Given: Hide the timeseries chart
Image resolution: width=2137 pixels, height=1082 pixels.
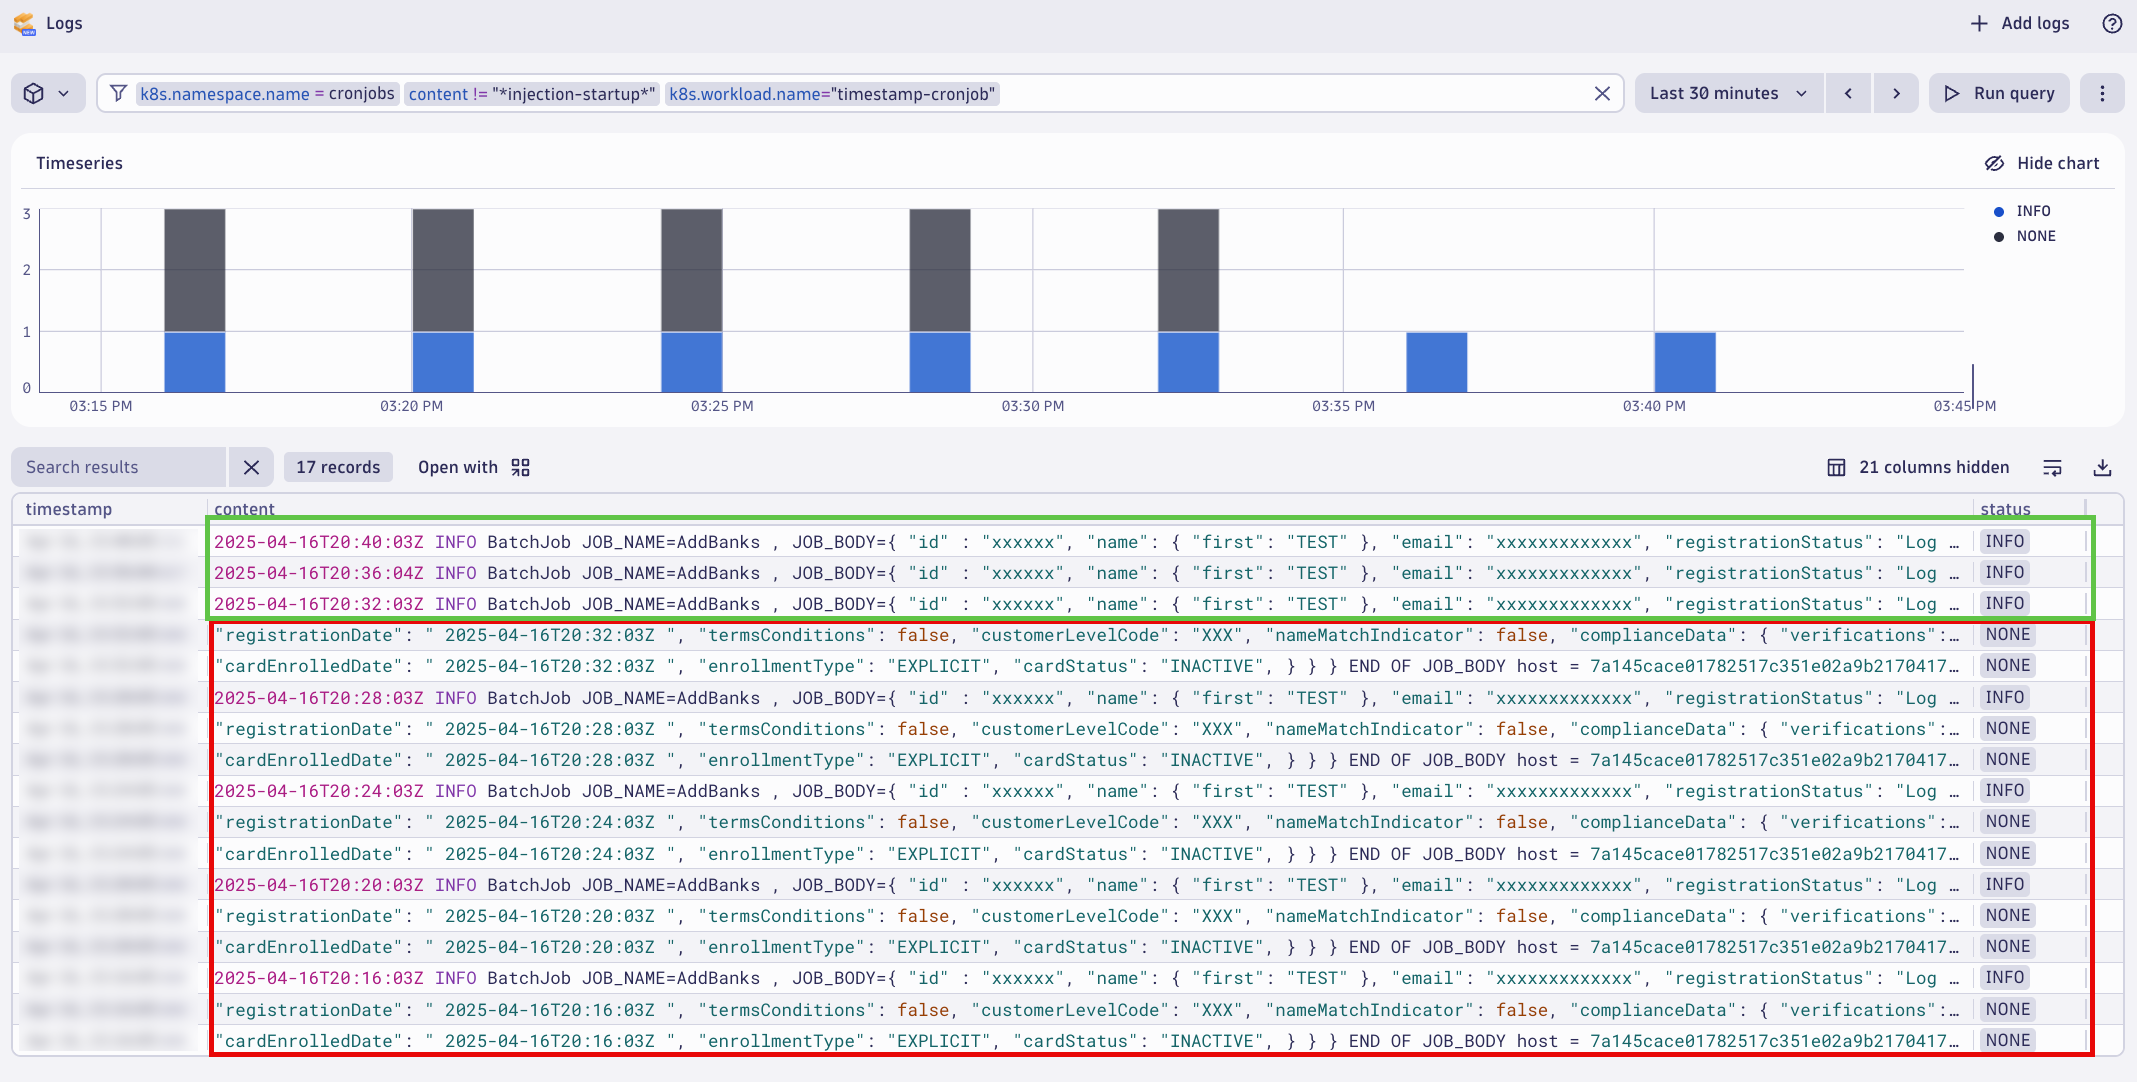Looking at the screenshot, I should 2042,163.
